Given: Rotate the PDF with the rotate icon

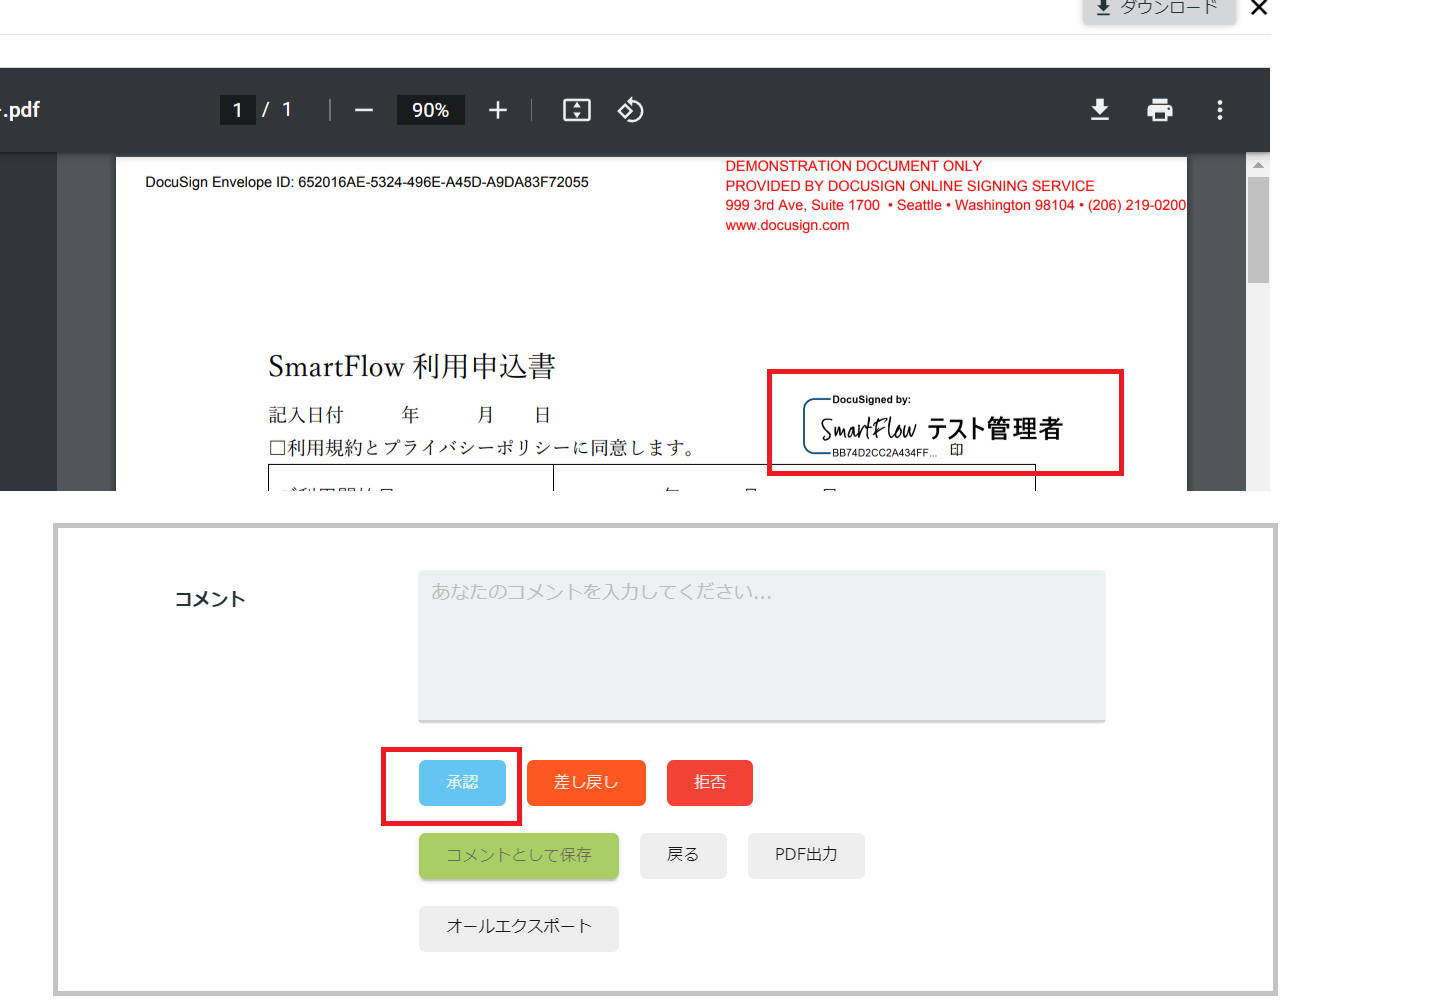Looking at the screenshot, I should pyautogui.click(x=631, y=110).
